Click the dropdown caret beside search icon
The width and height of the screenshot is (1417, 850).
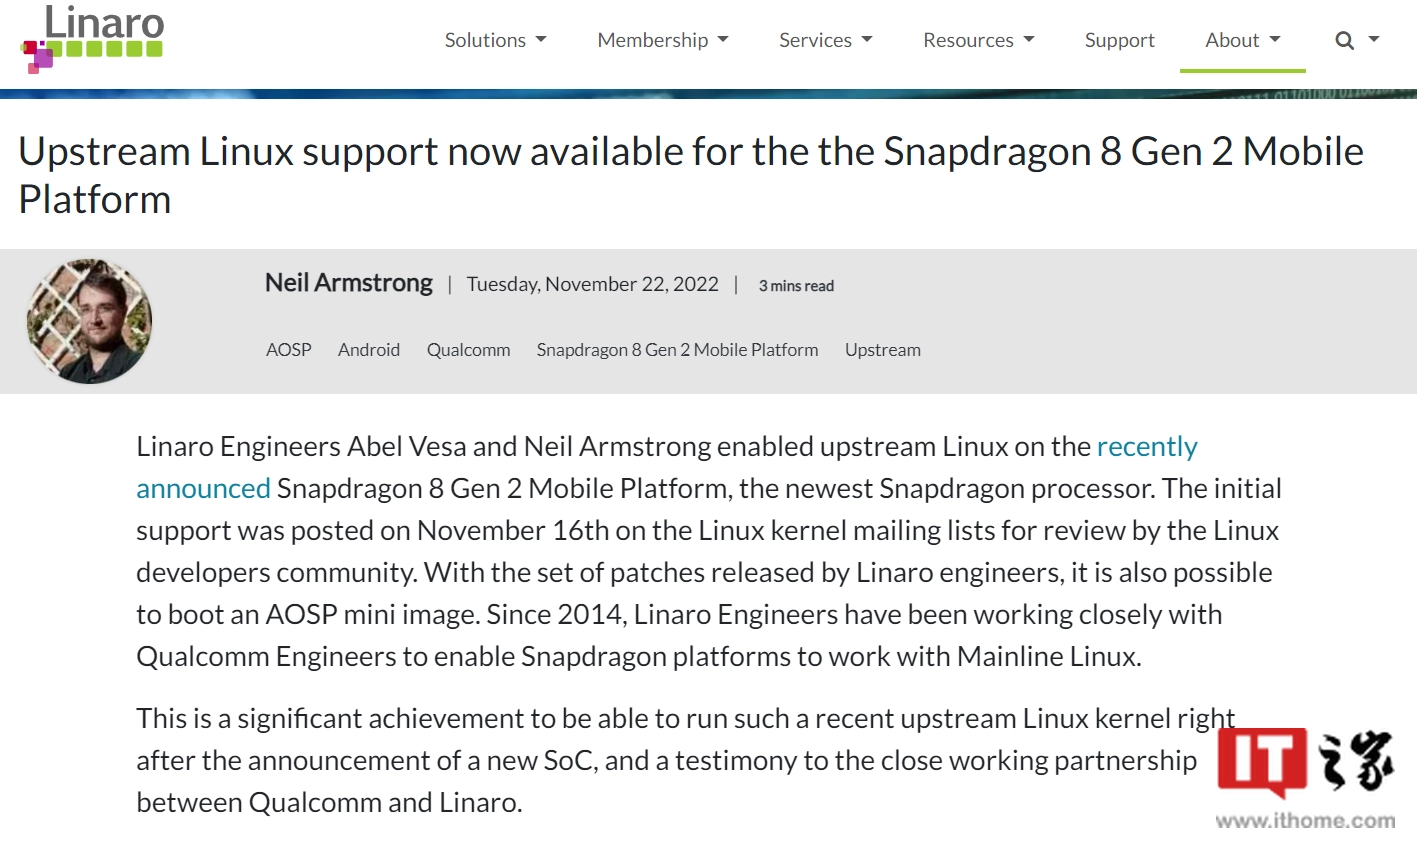(1374, 40)
